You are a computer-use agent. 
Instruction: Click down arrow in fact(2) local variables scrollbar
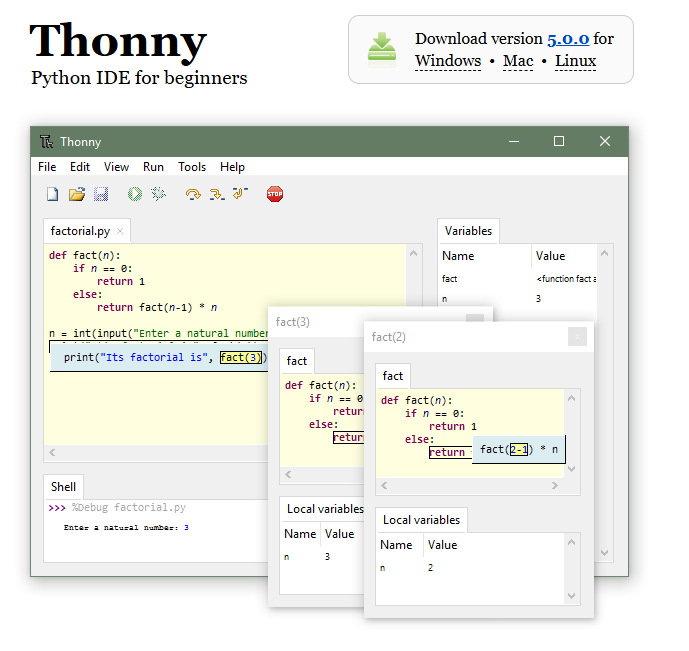click(x=572, y=596)
